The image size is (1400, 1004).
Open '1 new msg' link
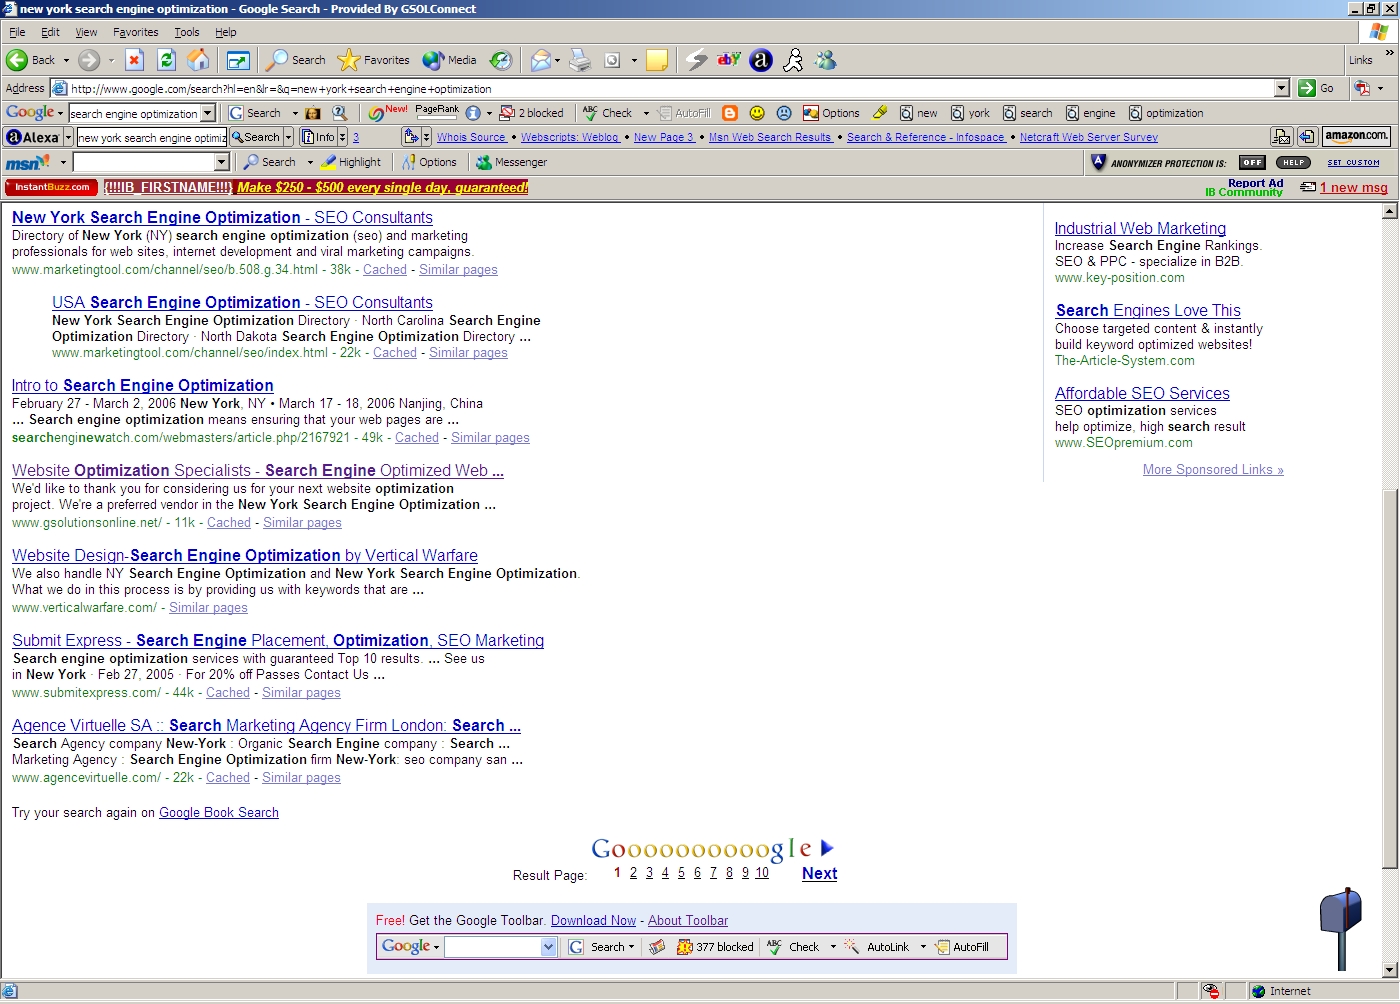tap(1353, 187)
